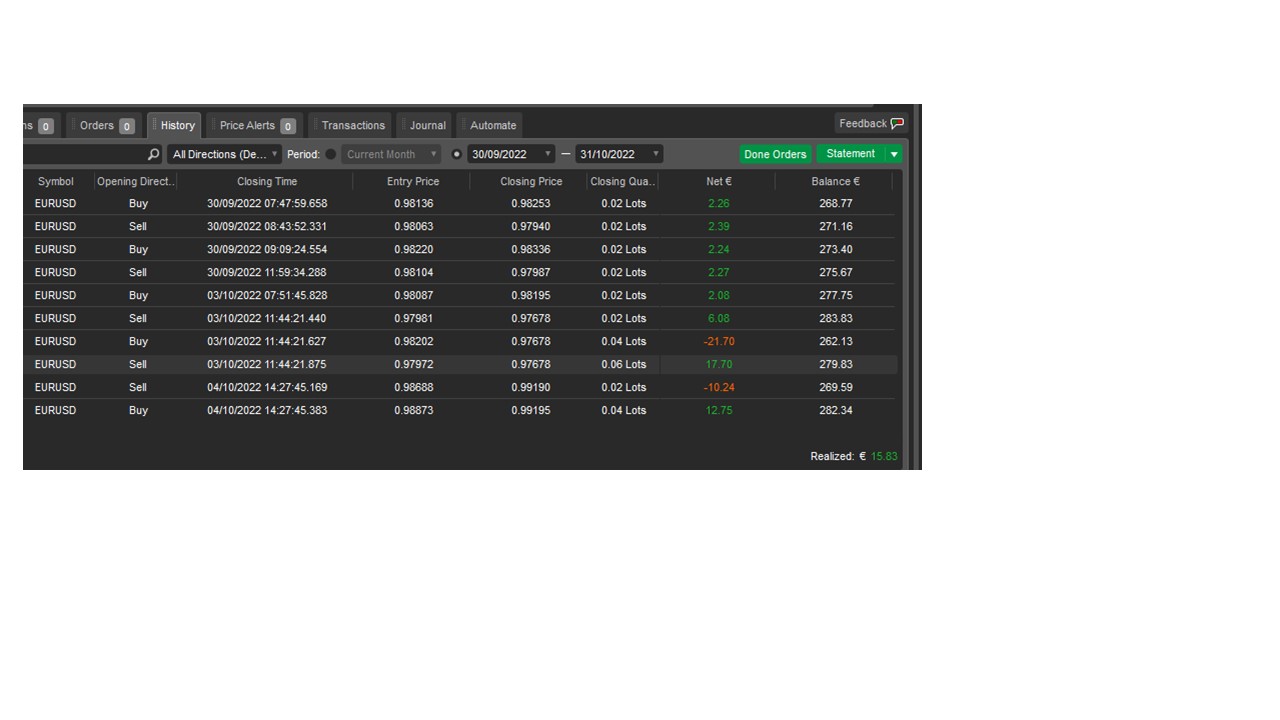This screenshot has height=720, width=1280.
Task: Switch to the Automate tab
Action: coord(490,125)
